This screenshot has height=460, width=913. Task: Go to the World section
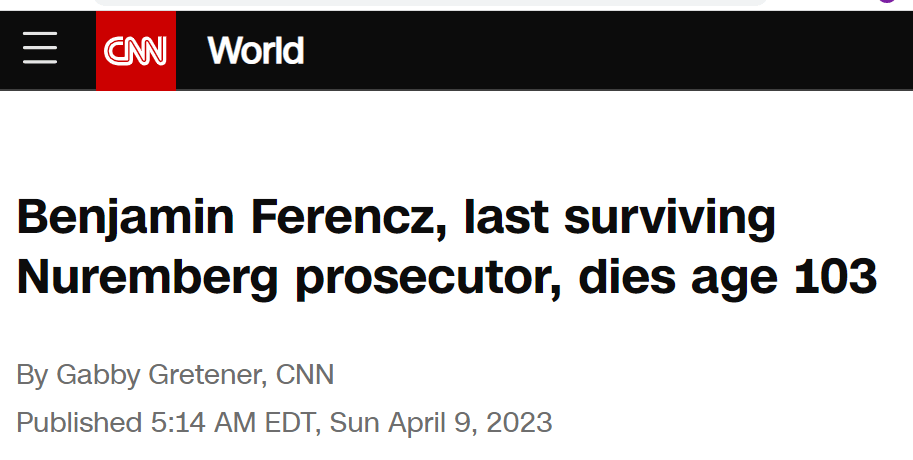click(255, 51)
